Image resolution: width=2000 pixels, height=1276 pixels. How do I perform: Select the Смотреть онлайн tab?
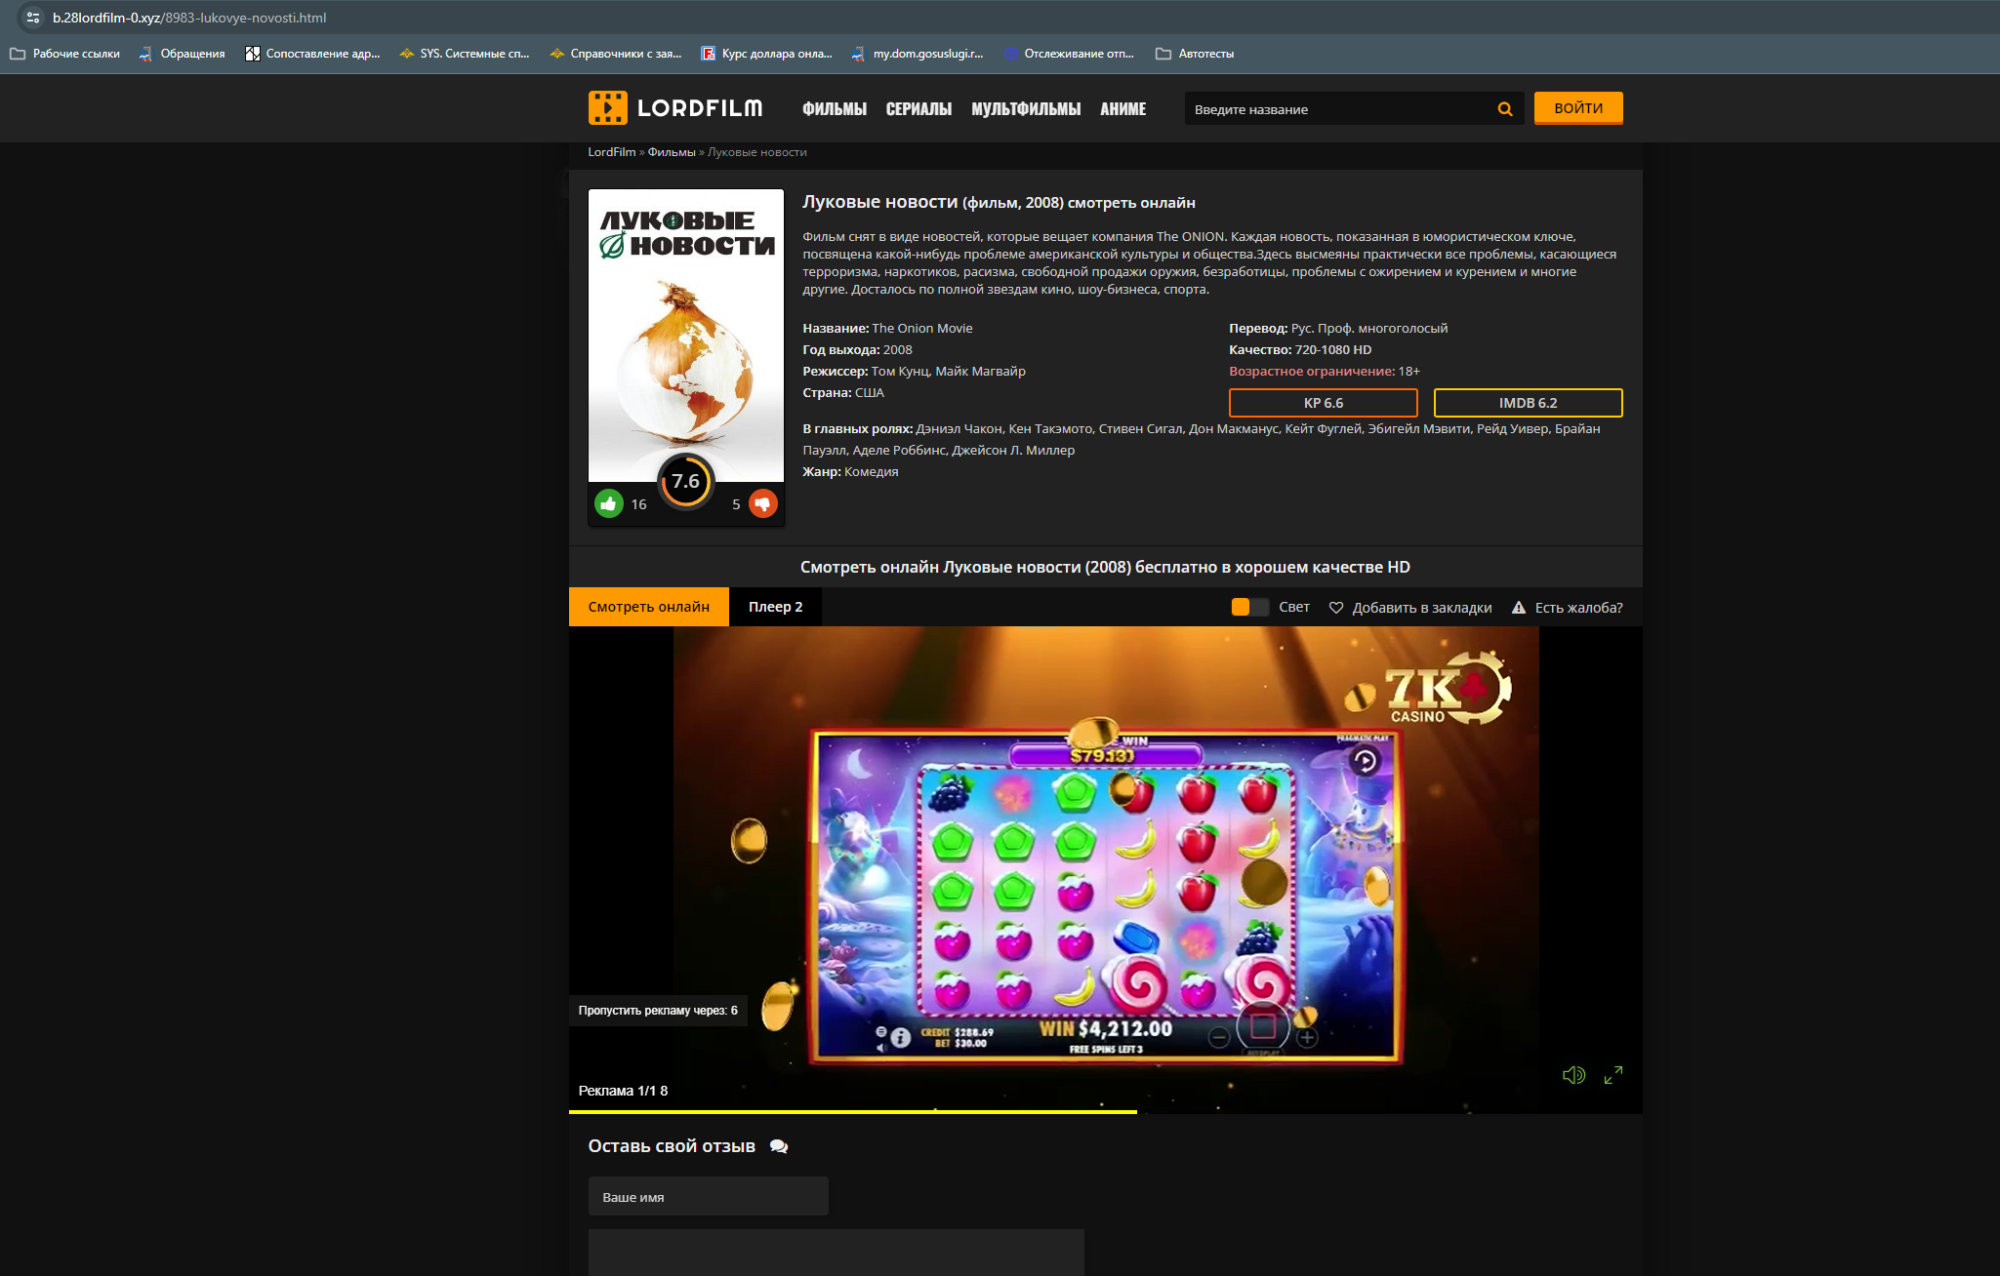(x=648, y=607)
